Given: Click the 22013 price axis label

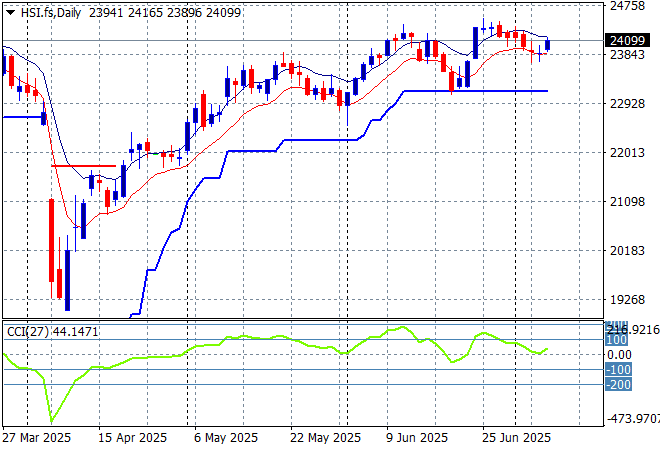Looking at the screenshot, I should [627, 152].
